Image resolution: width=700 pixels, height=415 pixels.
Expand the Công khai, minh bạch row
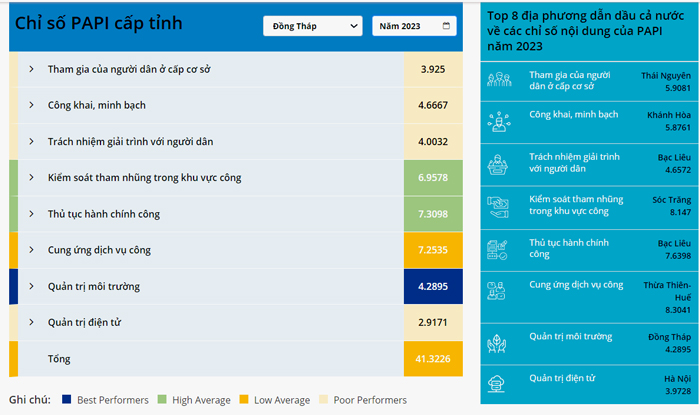[x=31, y=105]
